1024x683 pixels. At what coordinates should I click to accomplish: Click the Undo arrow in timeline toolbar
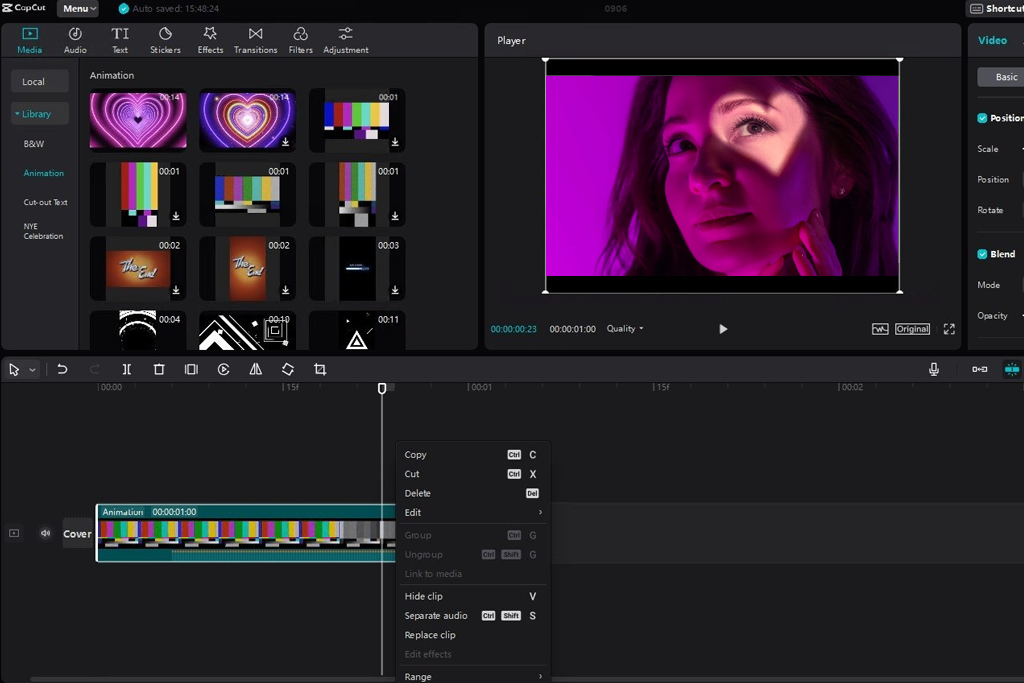(x=62, y=370)
